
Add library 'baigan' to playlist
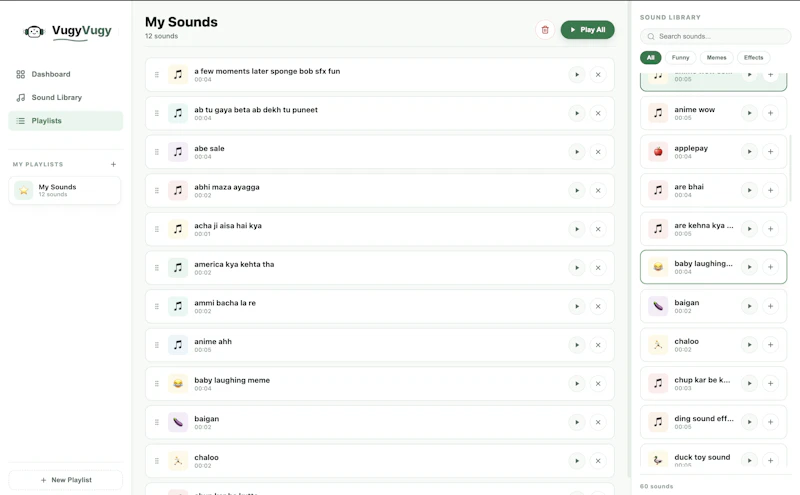pos(770,306)
